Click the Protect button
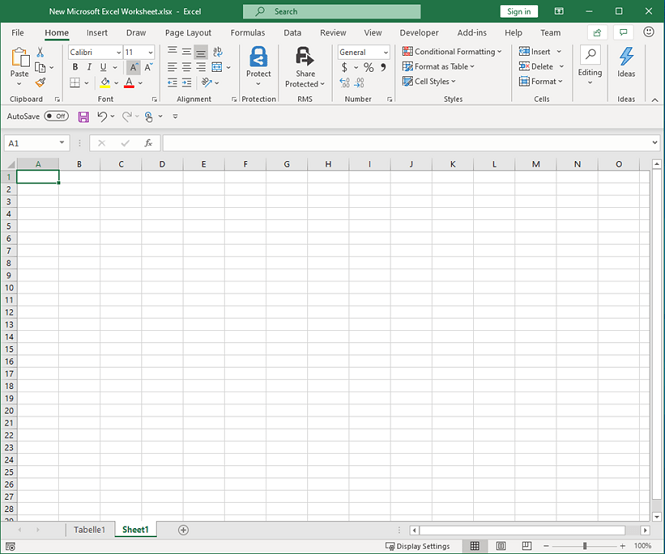 [258, 66]
